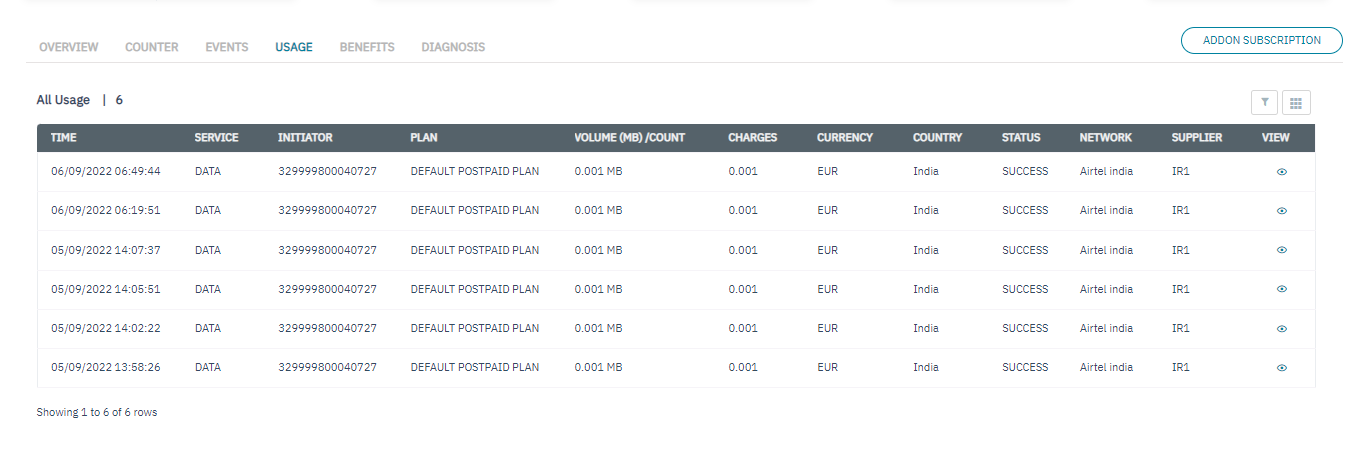Image resolution: width=1353 pixels, height=453 pixels.
Task: Sort by the Time column header
Action: 64,138
